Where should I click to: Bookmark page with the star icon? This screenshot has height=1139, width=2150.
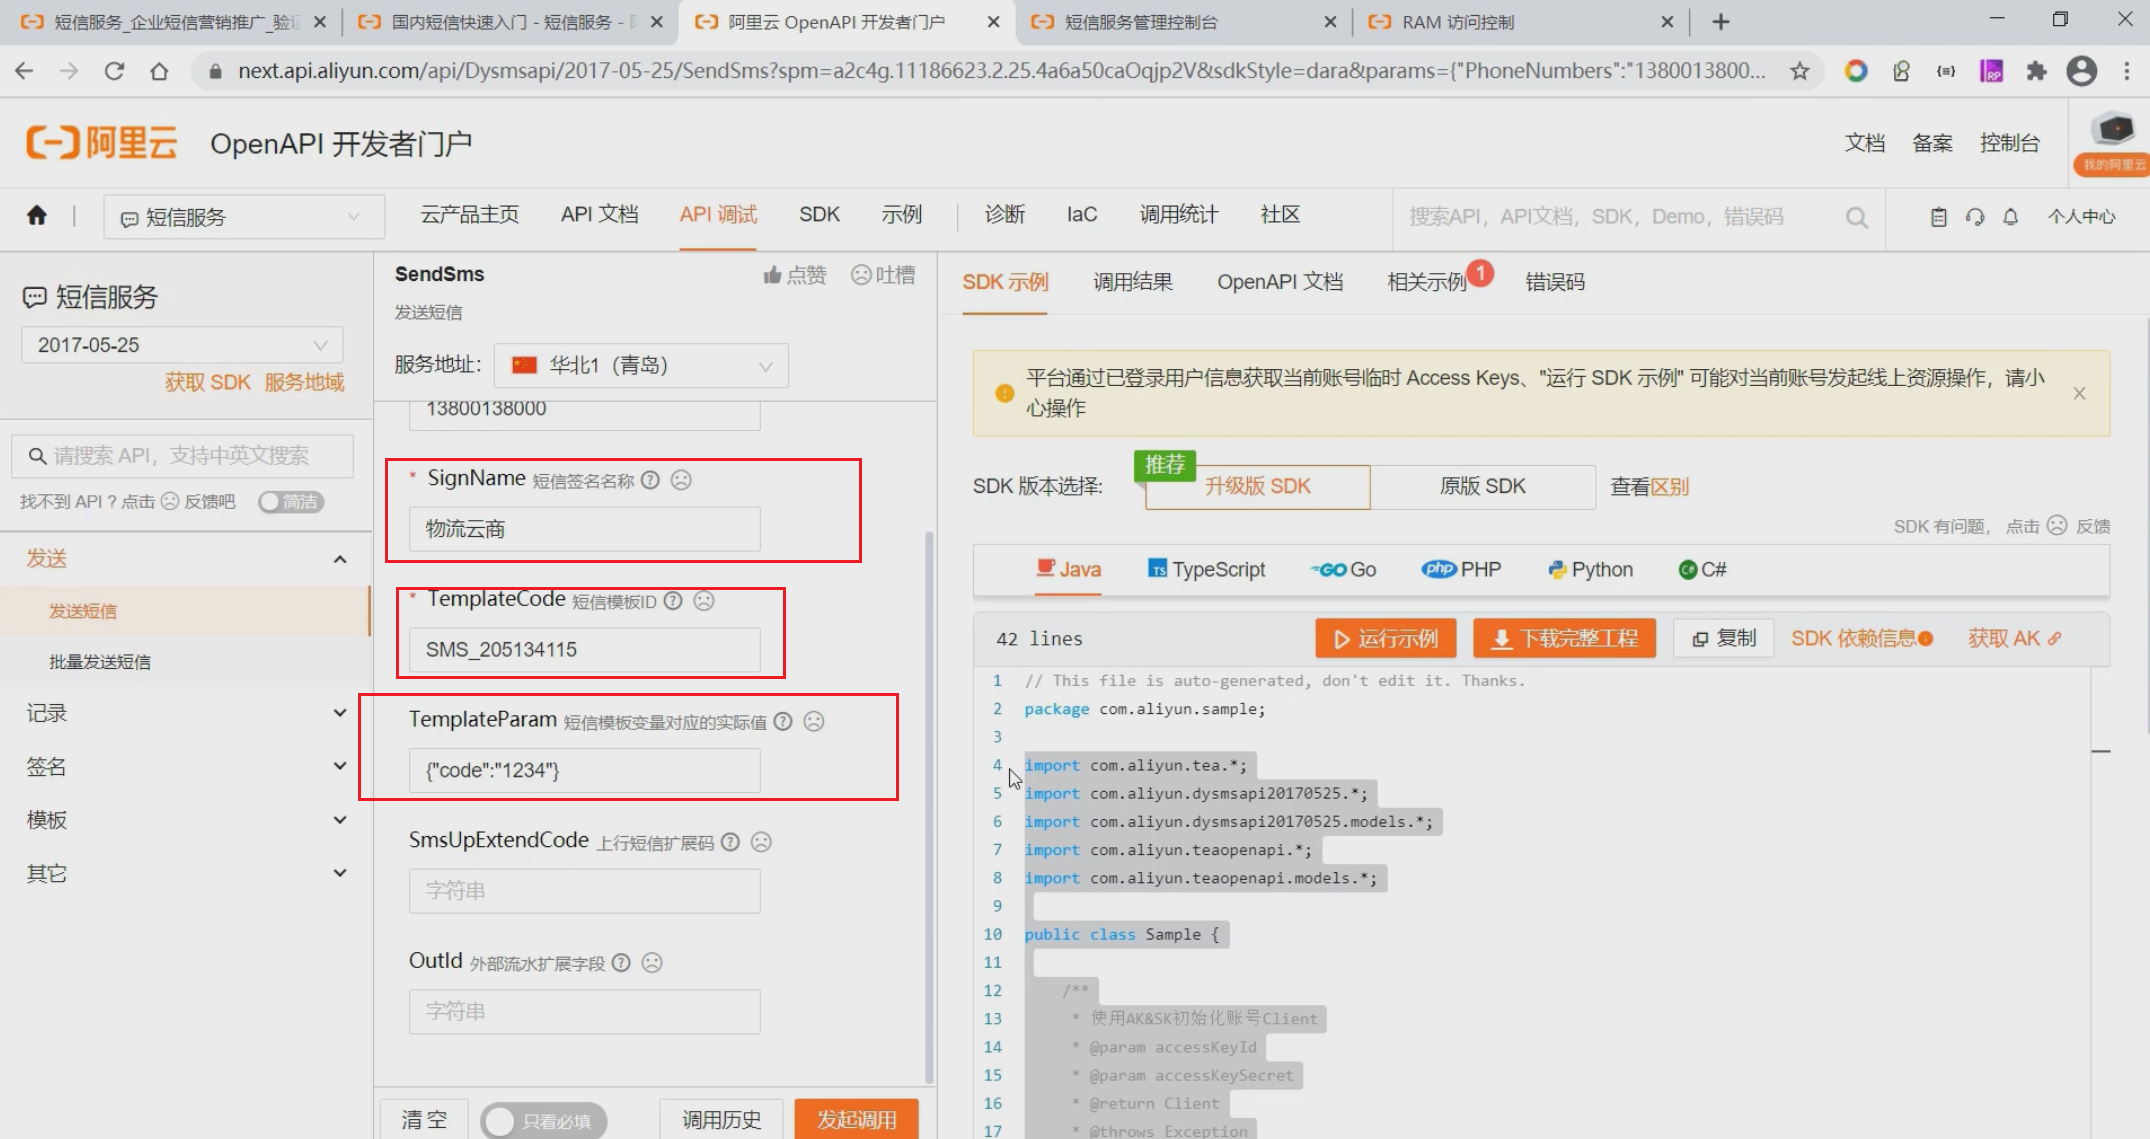tap(1799, 71)
